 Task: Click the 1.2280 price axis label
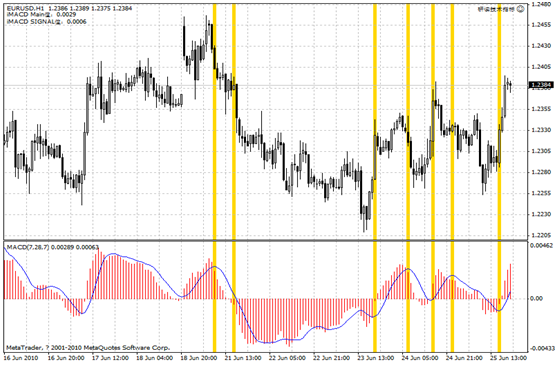pyautogui.click(x=541, y=172)
